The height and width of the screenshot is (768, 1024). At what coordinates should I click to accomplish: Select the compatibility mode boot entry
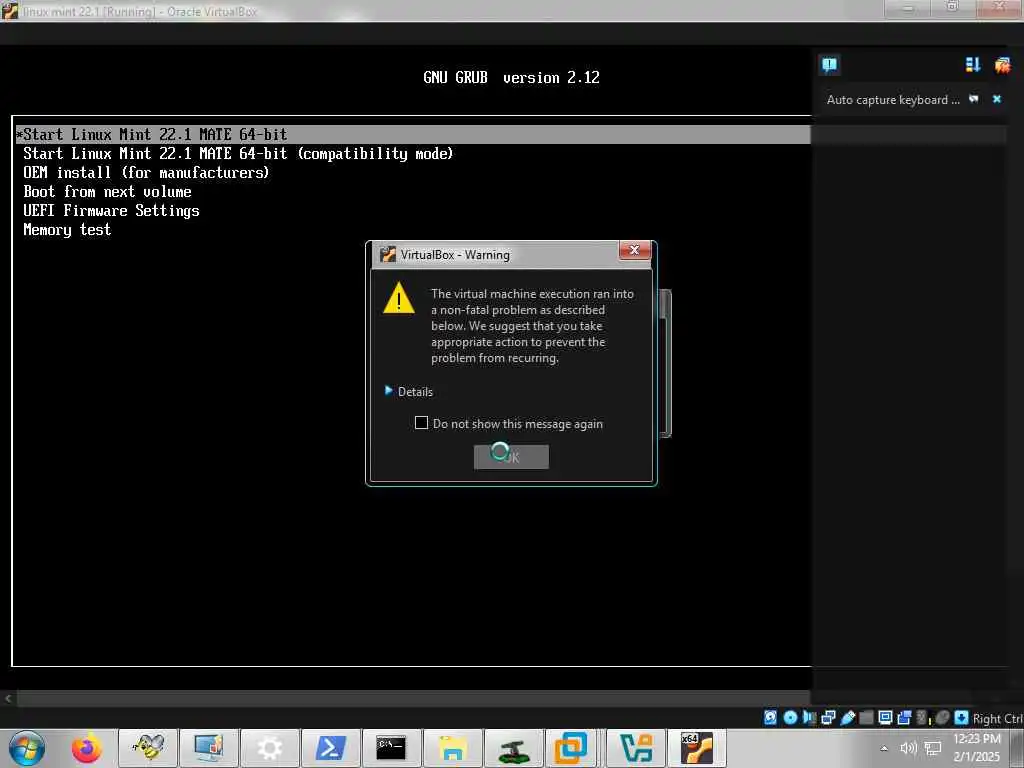pos(238,153)
